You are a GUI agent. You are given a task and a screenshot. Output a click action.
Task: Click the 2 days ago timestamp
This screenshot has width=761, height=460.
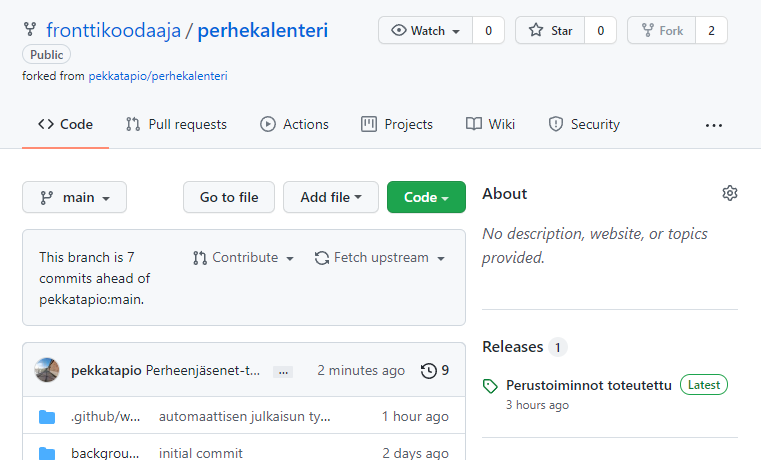415,453
